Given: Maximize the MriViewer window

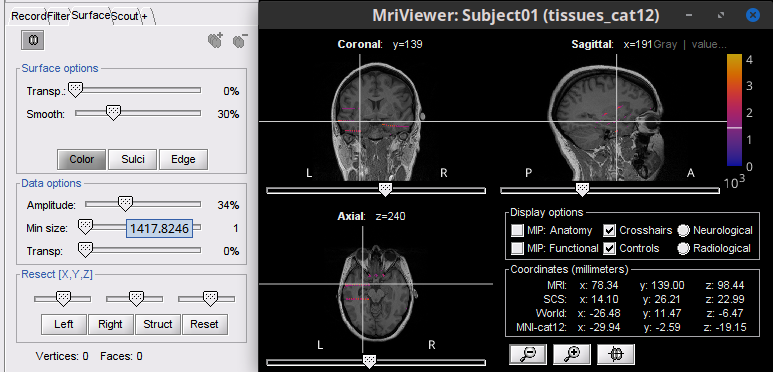Looking at the screenshot, I should tap(721, 15).
